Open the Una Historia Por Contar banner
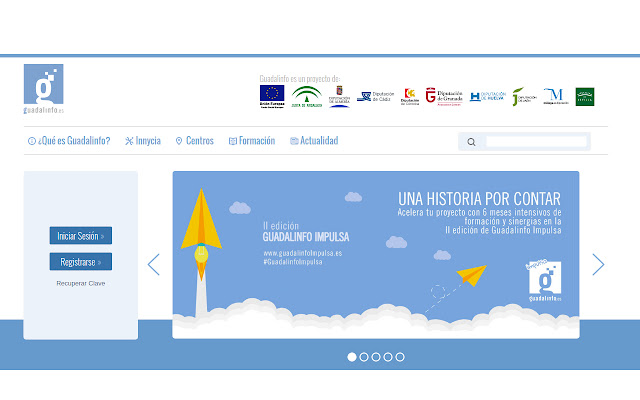Viewport: 640px width, 400px height. (376, 255)
